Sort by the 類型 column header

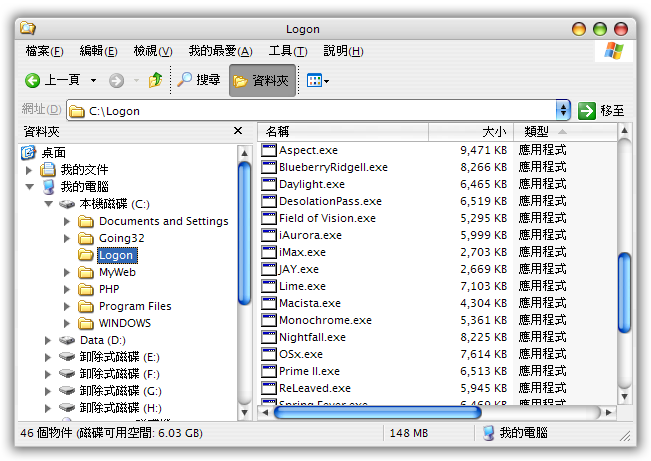click(x=565, y=132)
